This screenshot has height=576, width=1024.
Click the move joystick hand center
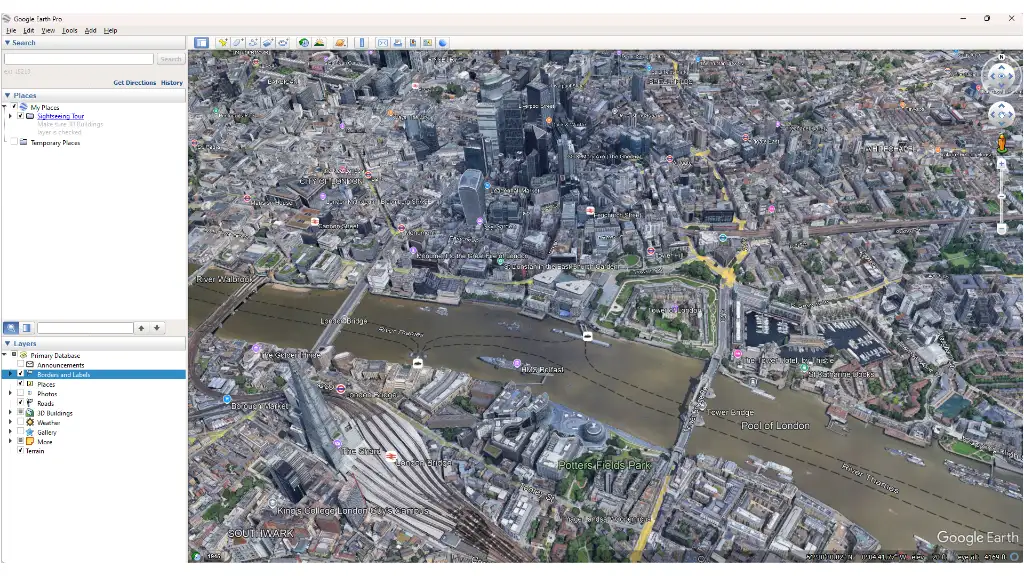(1001, 114)
